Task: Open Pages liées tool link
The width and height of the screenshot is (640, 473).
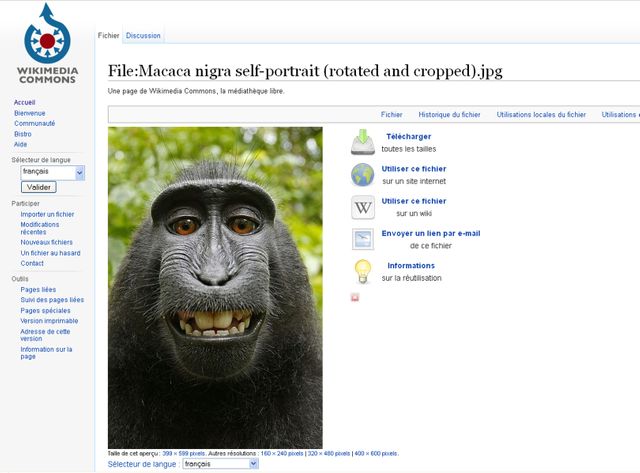Action: tap(38, 289)
